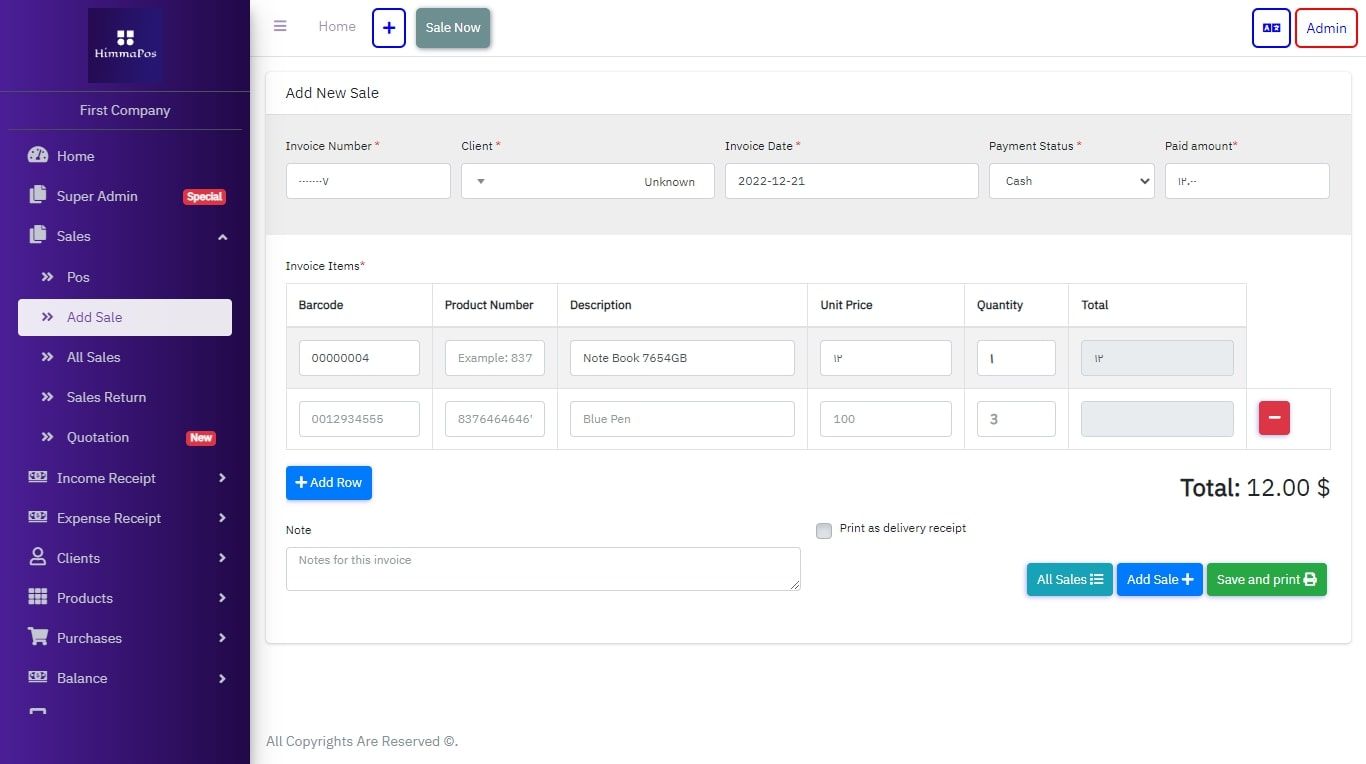Open All Sales in sidebar
Screen dimensions: 1366x764
93,357
